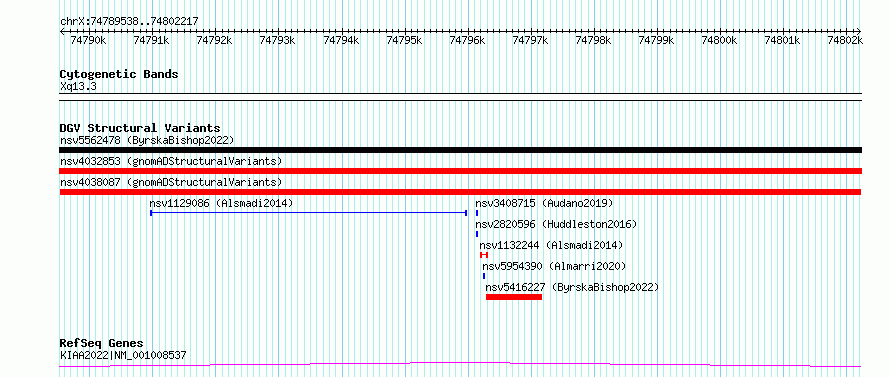This screenshot has width=890, height=377.
Task: Open the nsv1132244 (Alsmadi2014) label
Action: click(x=551, y=245)
